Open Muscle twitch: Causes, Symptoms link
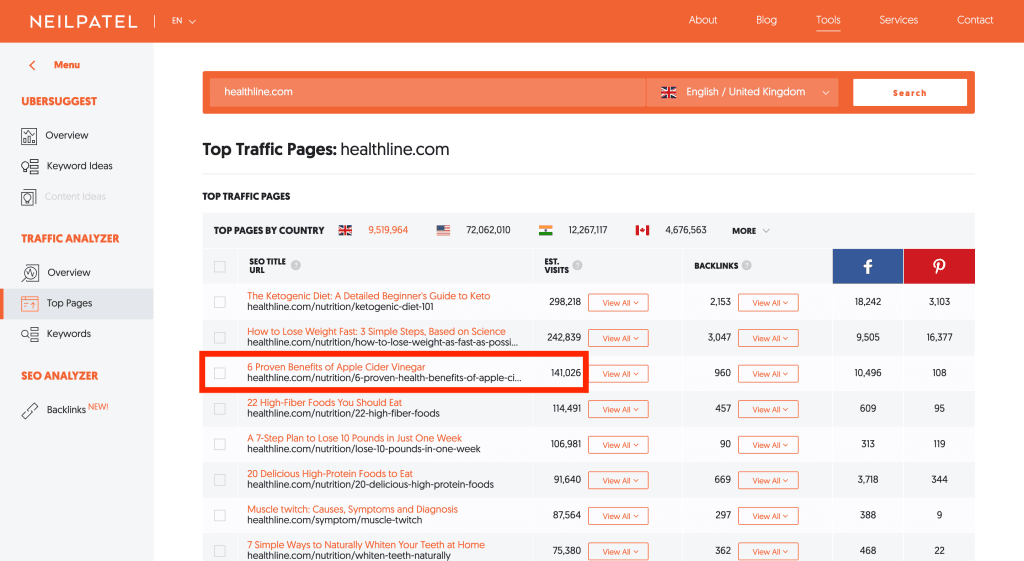Image resolution: width=1024 pixels, height=561 pixels. coord(352,509)
